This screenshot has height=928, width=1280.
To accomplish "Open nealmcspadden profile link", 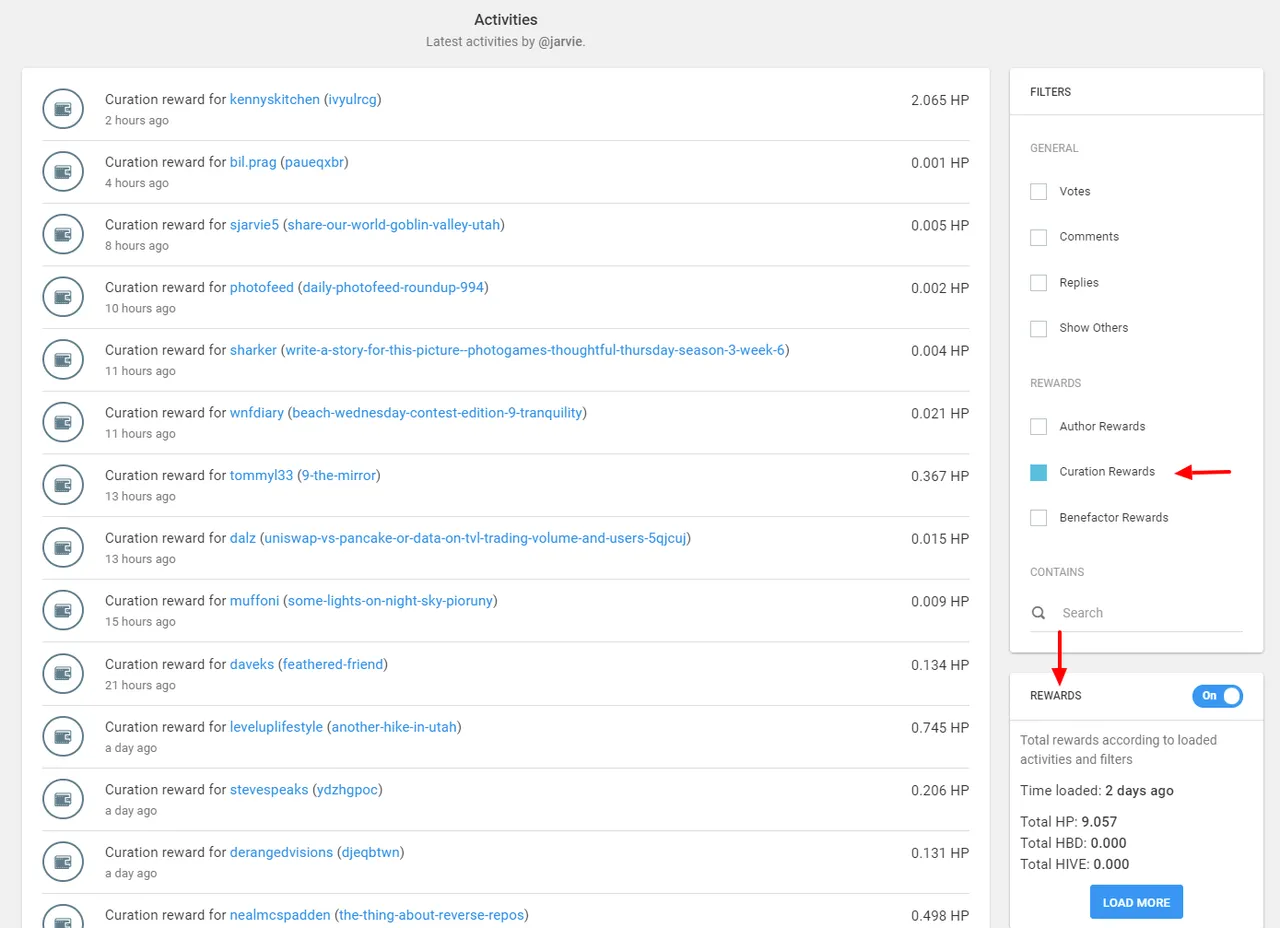I will (x=280, y=915).
